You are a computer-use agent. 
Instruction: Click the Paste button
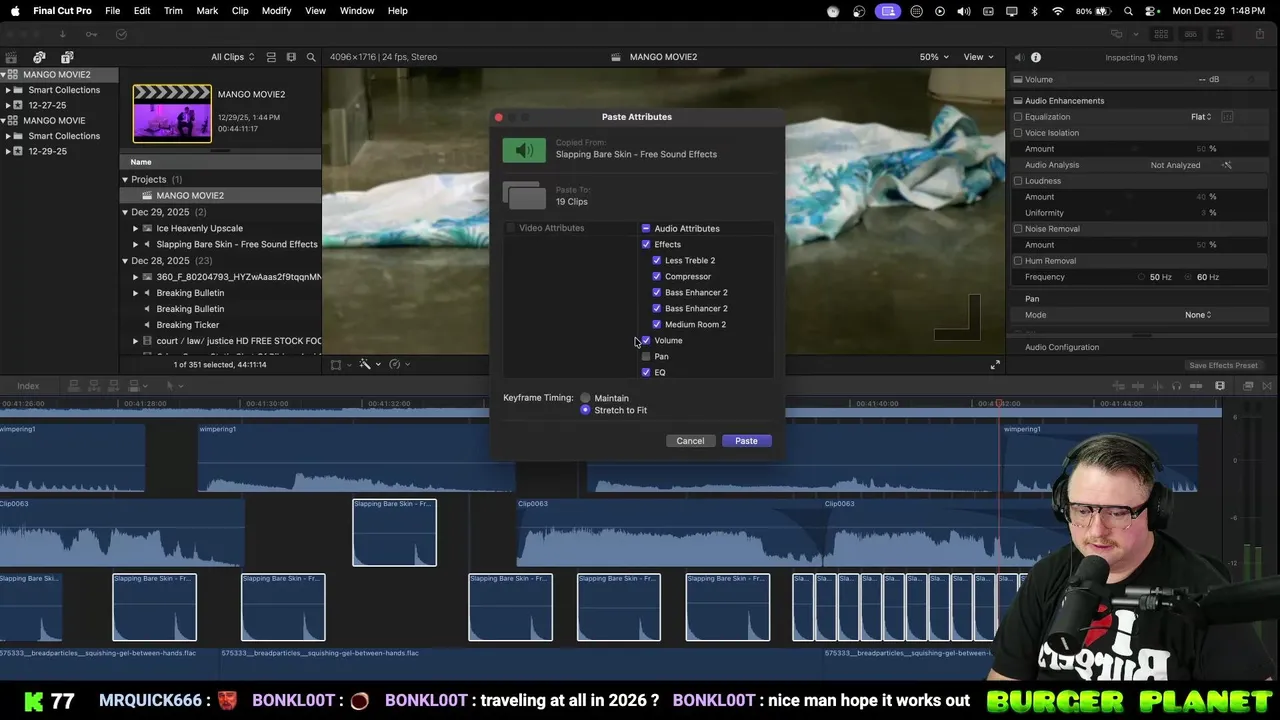point(746,441)
